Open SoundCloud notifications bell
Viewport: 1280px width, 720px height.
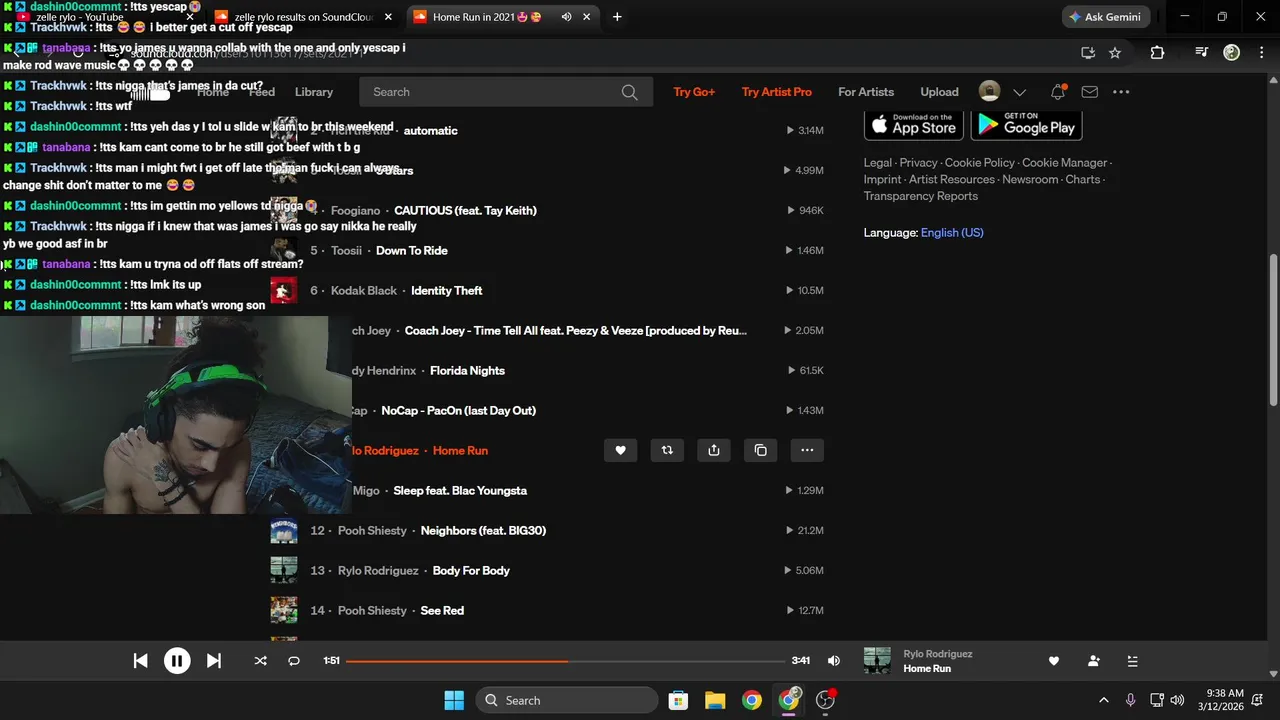click(1058, 92)
